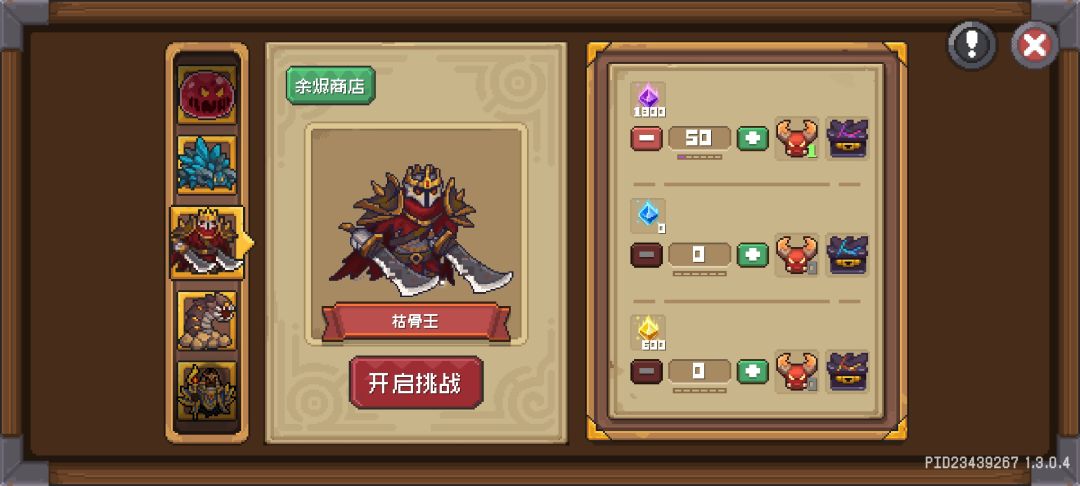
Task: Start the challenge with 开启挑战
Action: point(415,383)
